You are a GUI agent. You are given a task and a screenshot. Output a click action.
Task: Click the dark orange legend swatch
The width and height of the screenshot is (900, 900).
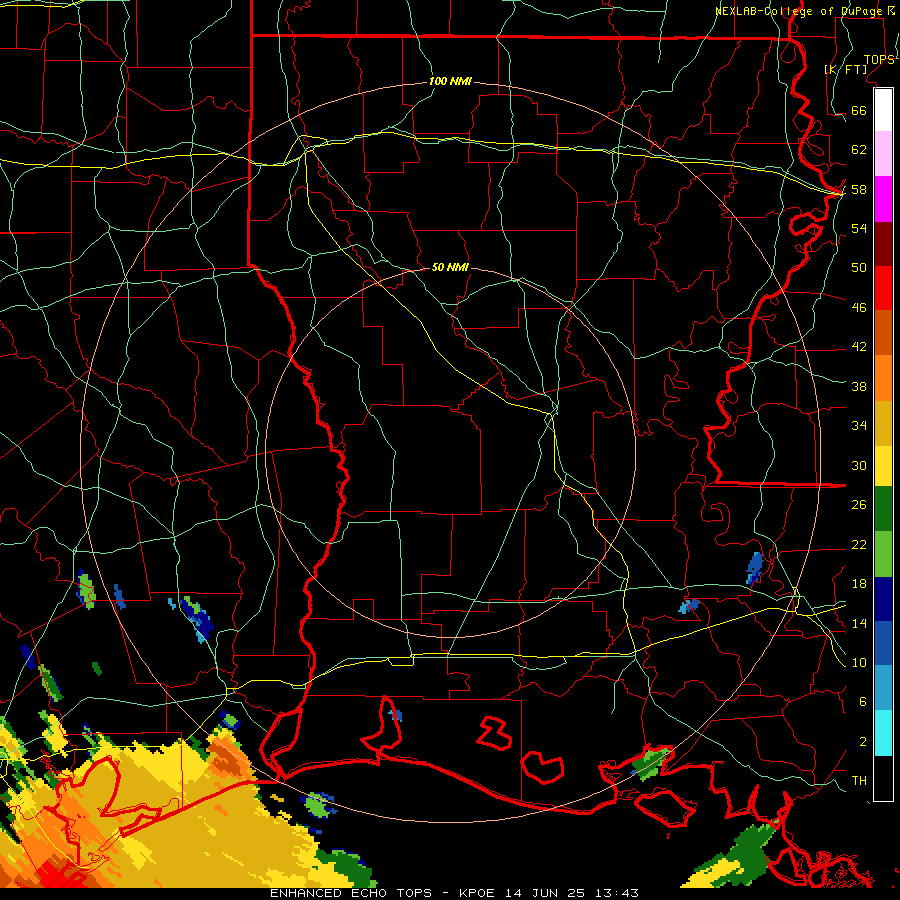pyautogui.click(x=883, y=333)
